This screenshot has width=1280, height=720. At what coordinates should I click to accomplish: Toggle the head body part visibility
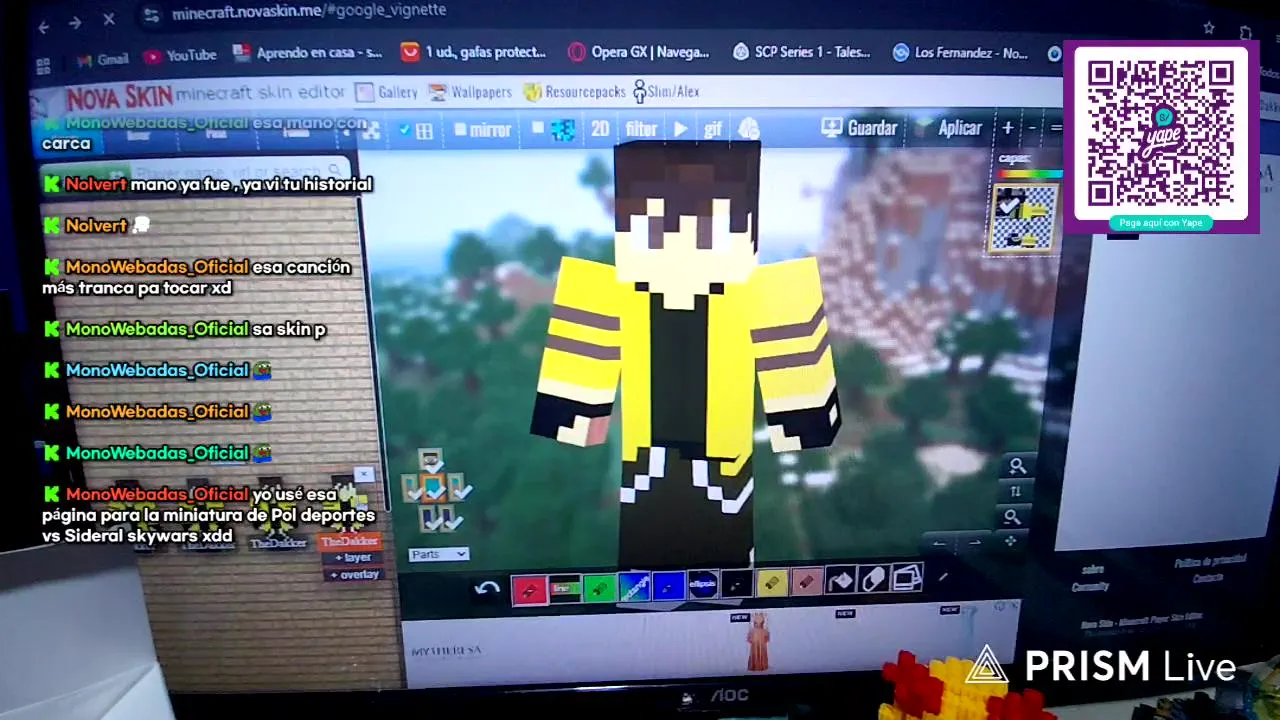431,460
